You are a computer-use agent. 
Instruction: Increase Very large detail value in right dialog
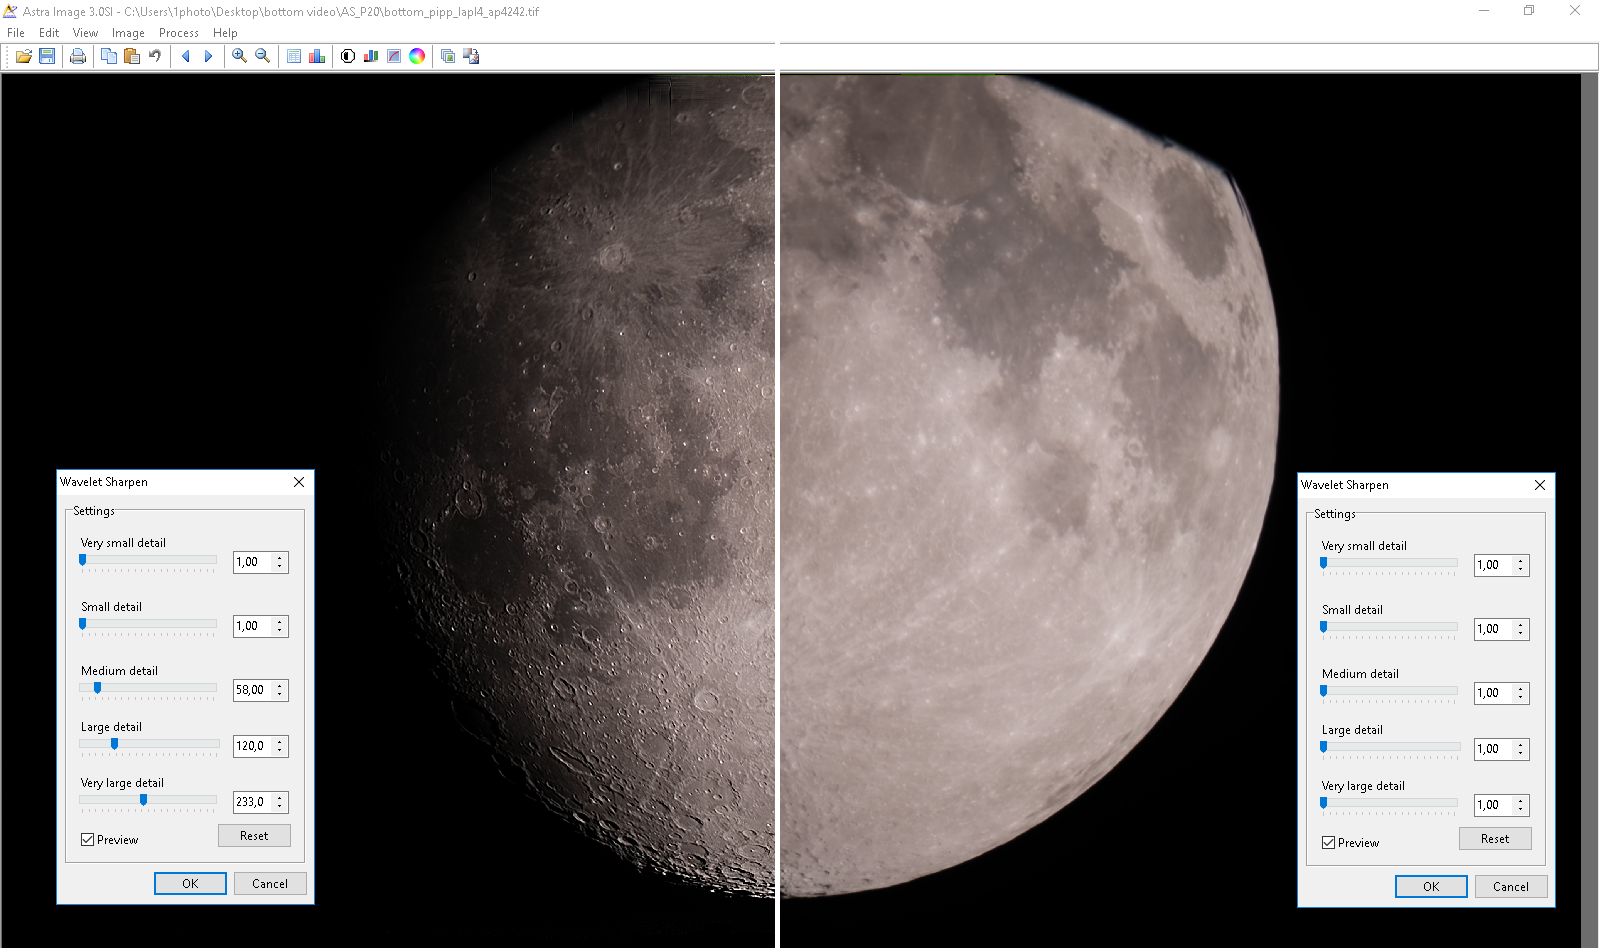point(1521,801)
